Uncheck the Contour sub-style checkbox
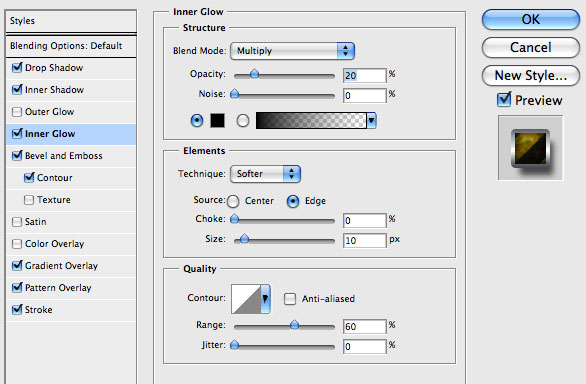 click(x=29, y=178)
